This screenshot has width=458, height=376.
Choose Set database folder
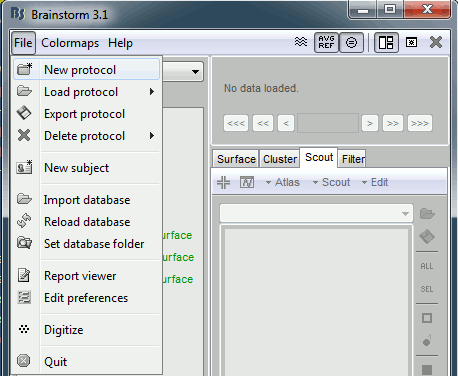86,244
